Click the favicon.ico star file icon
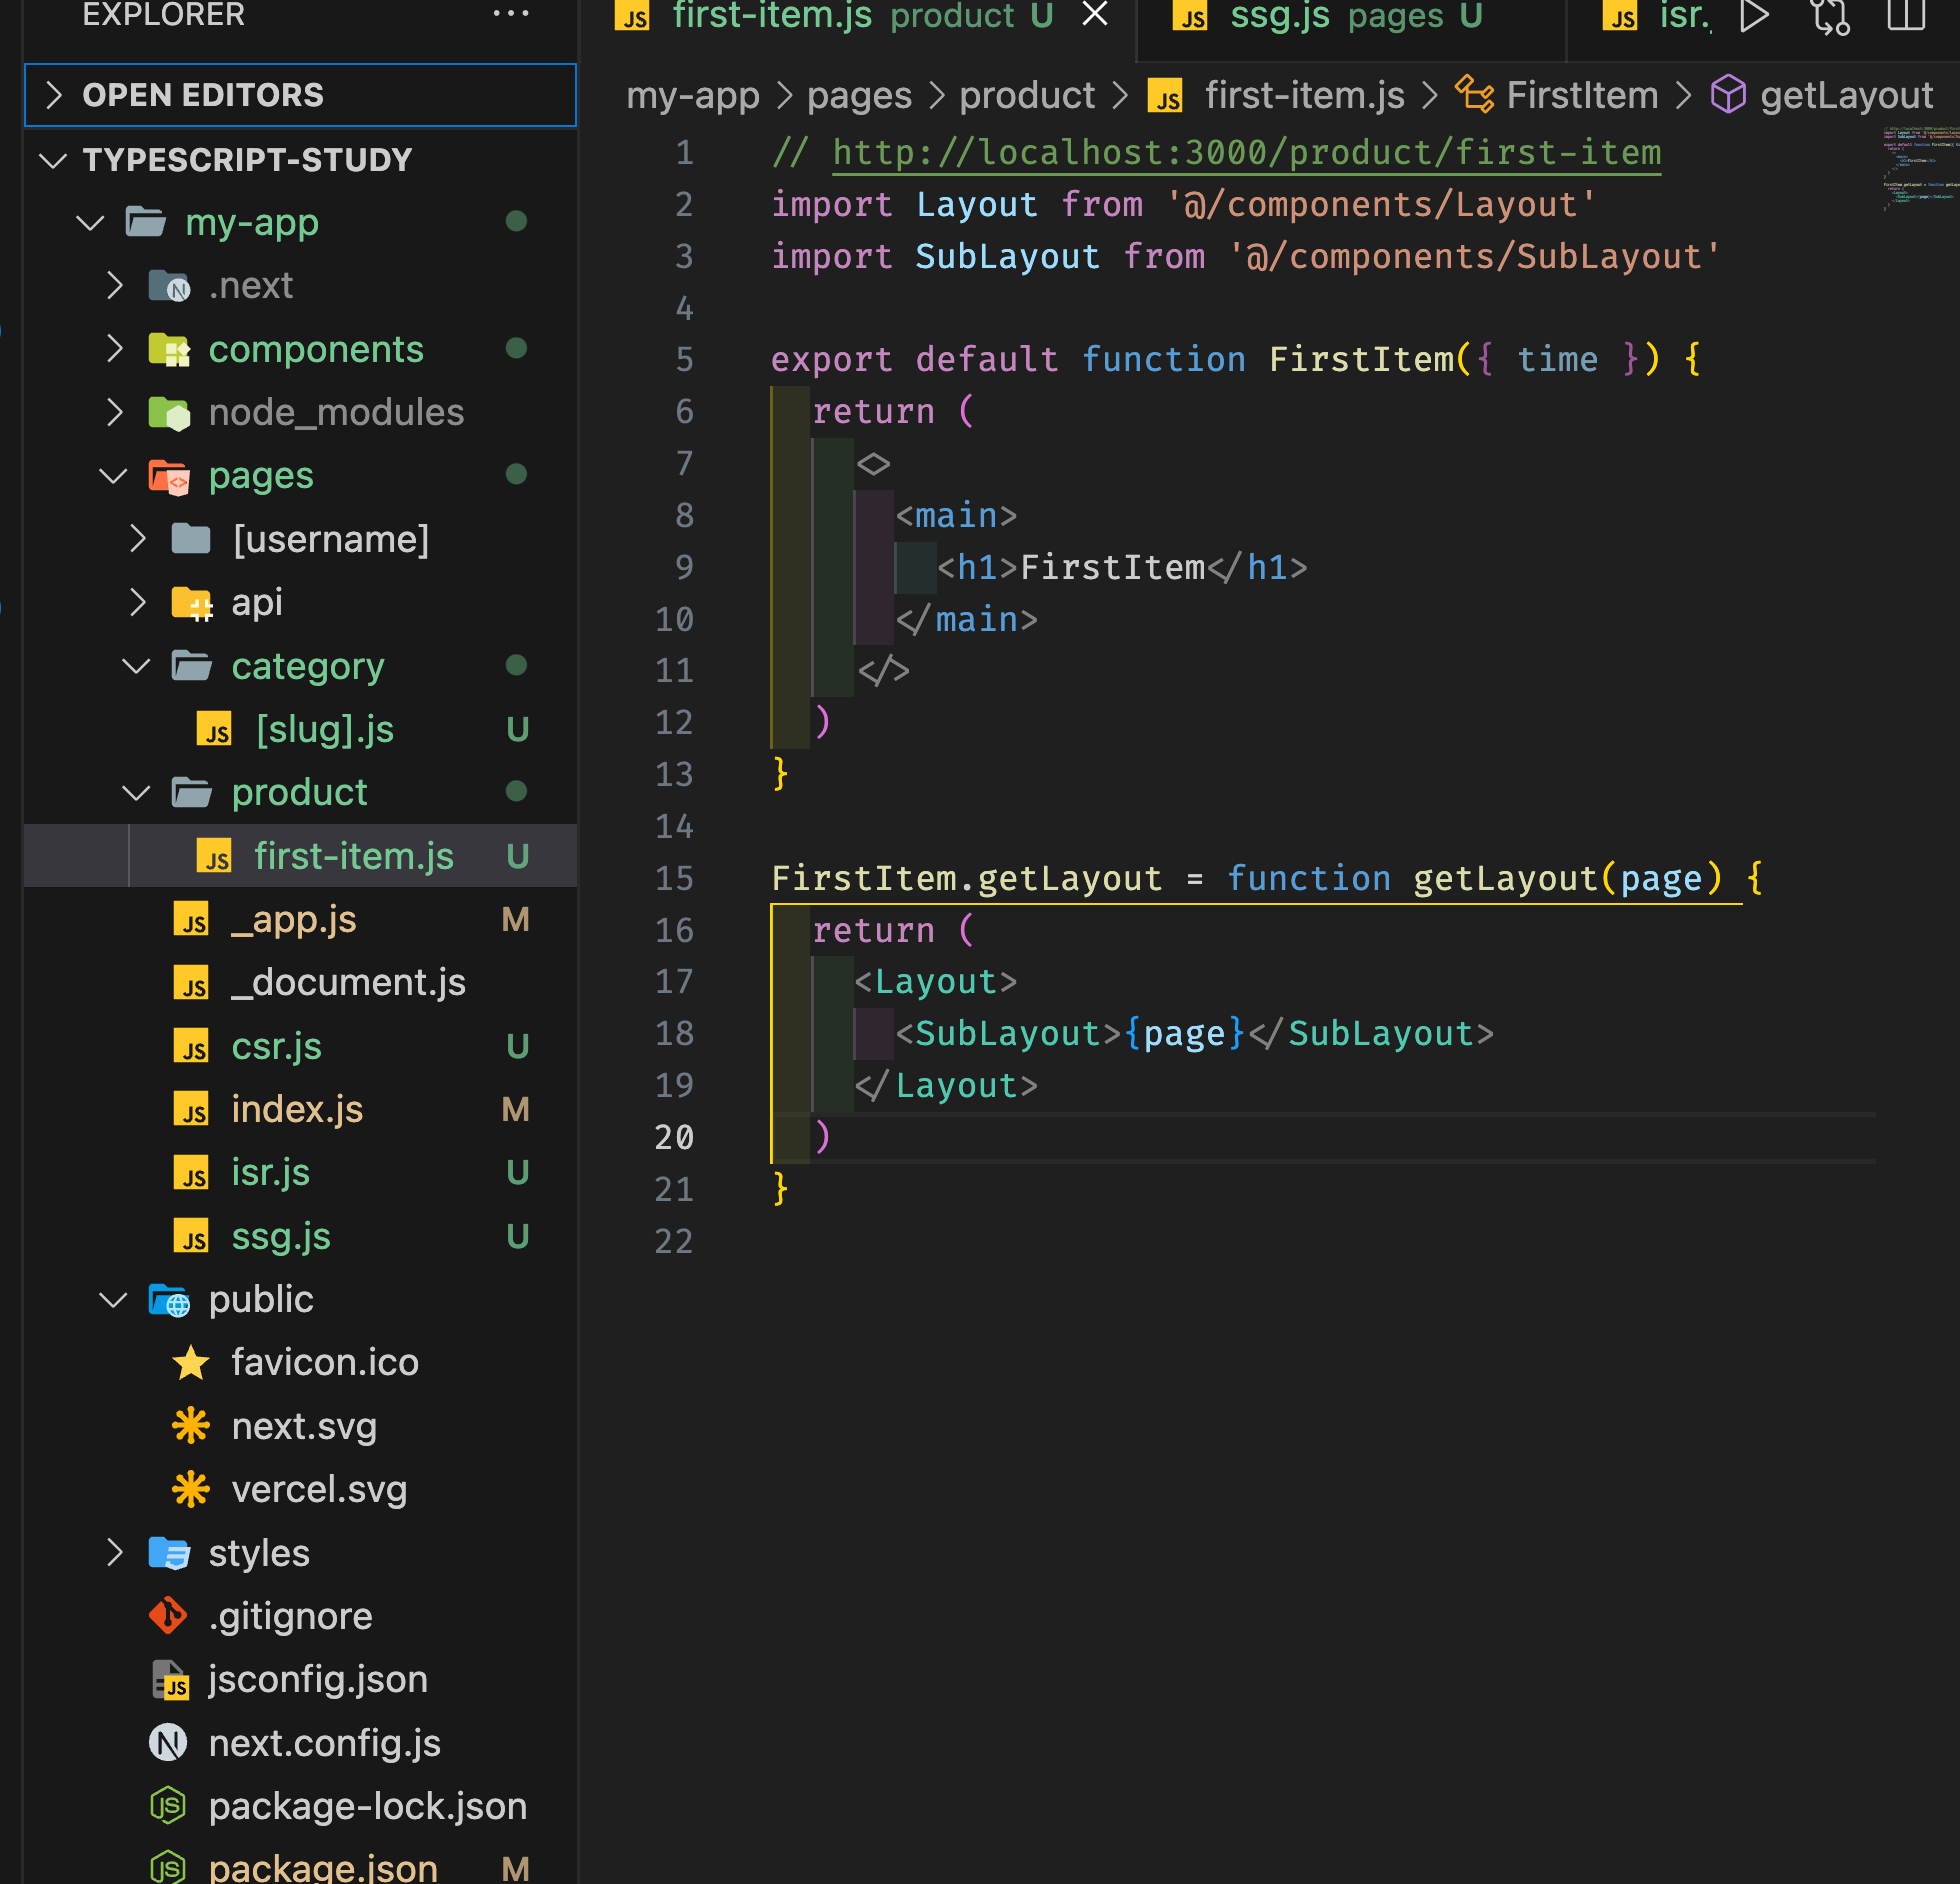This screenshot has width=1960, height=1884. pyautogui.click(x=191, y=1363)
